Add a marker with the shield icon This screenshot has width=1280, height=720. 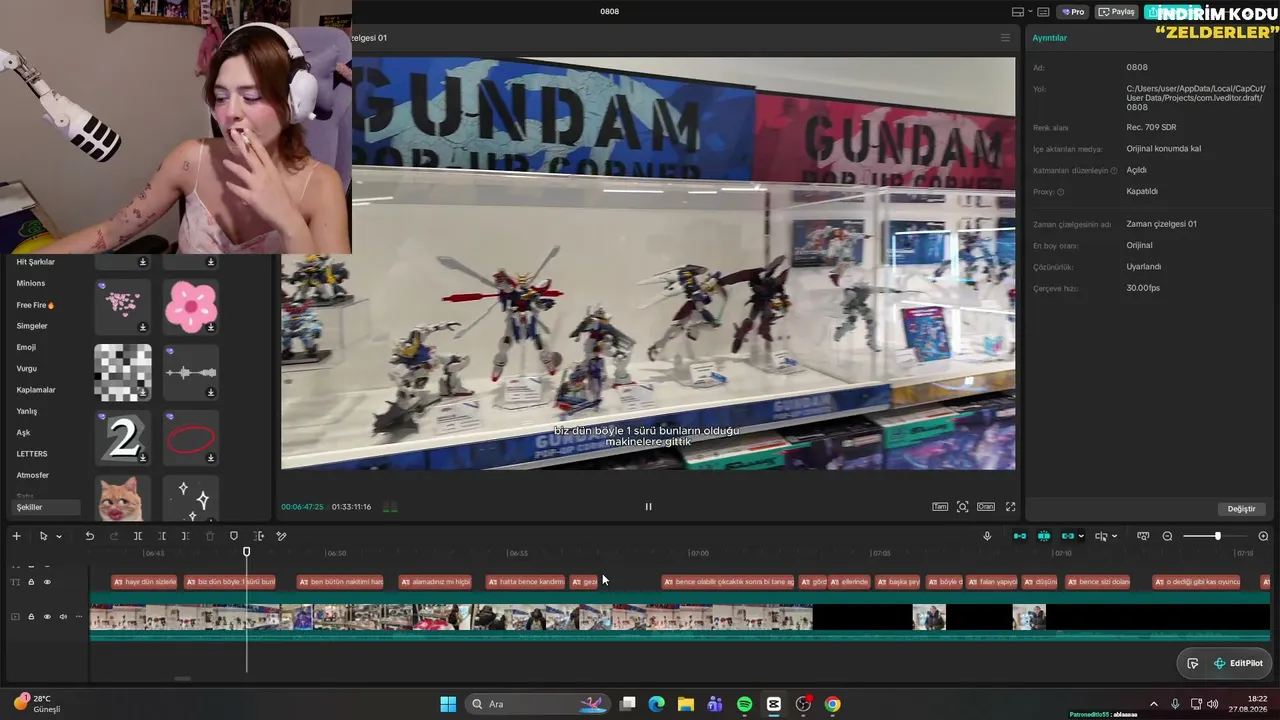pyautogui.click(x=234, y=536)
